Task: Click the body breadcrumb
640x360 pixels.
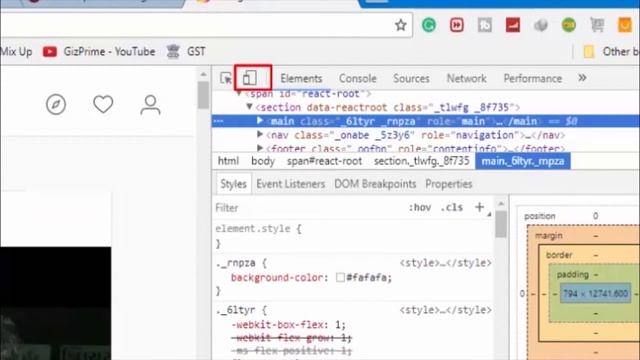Action: 263,161
